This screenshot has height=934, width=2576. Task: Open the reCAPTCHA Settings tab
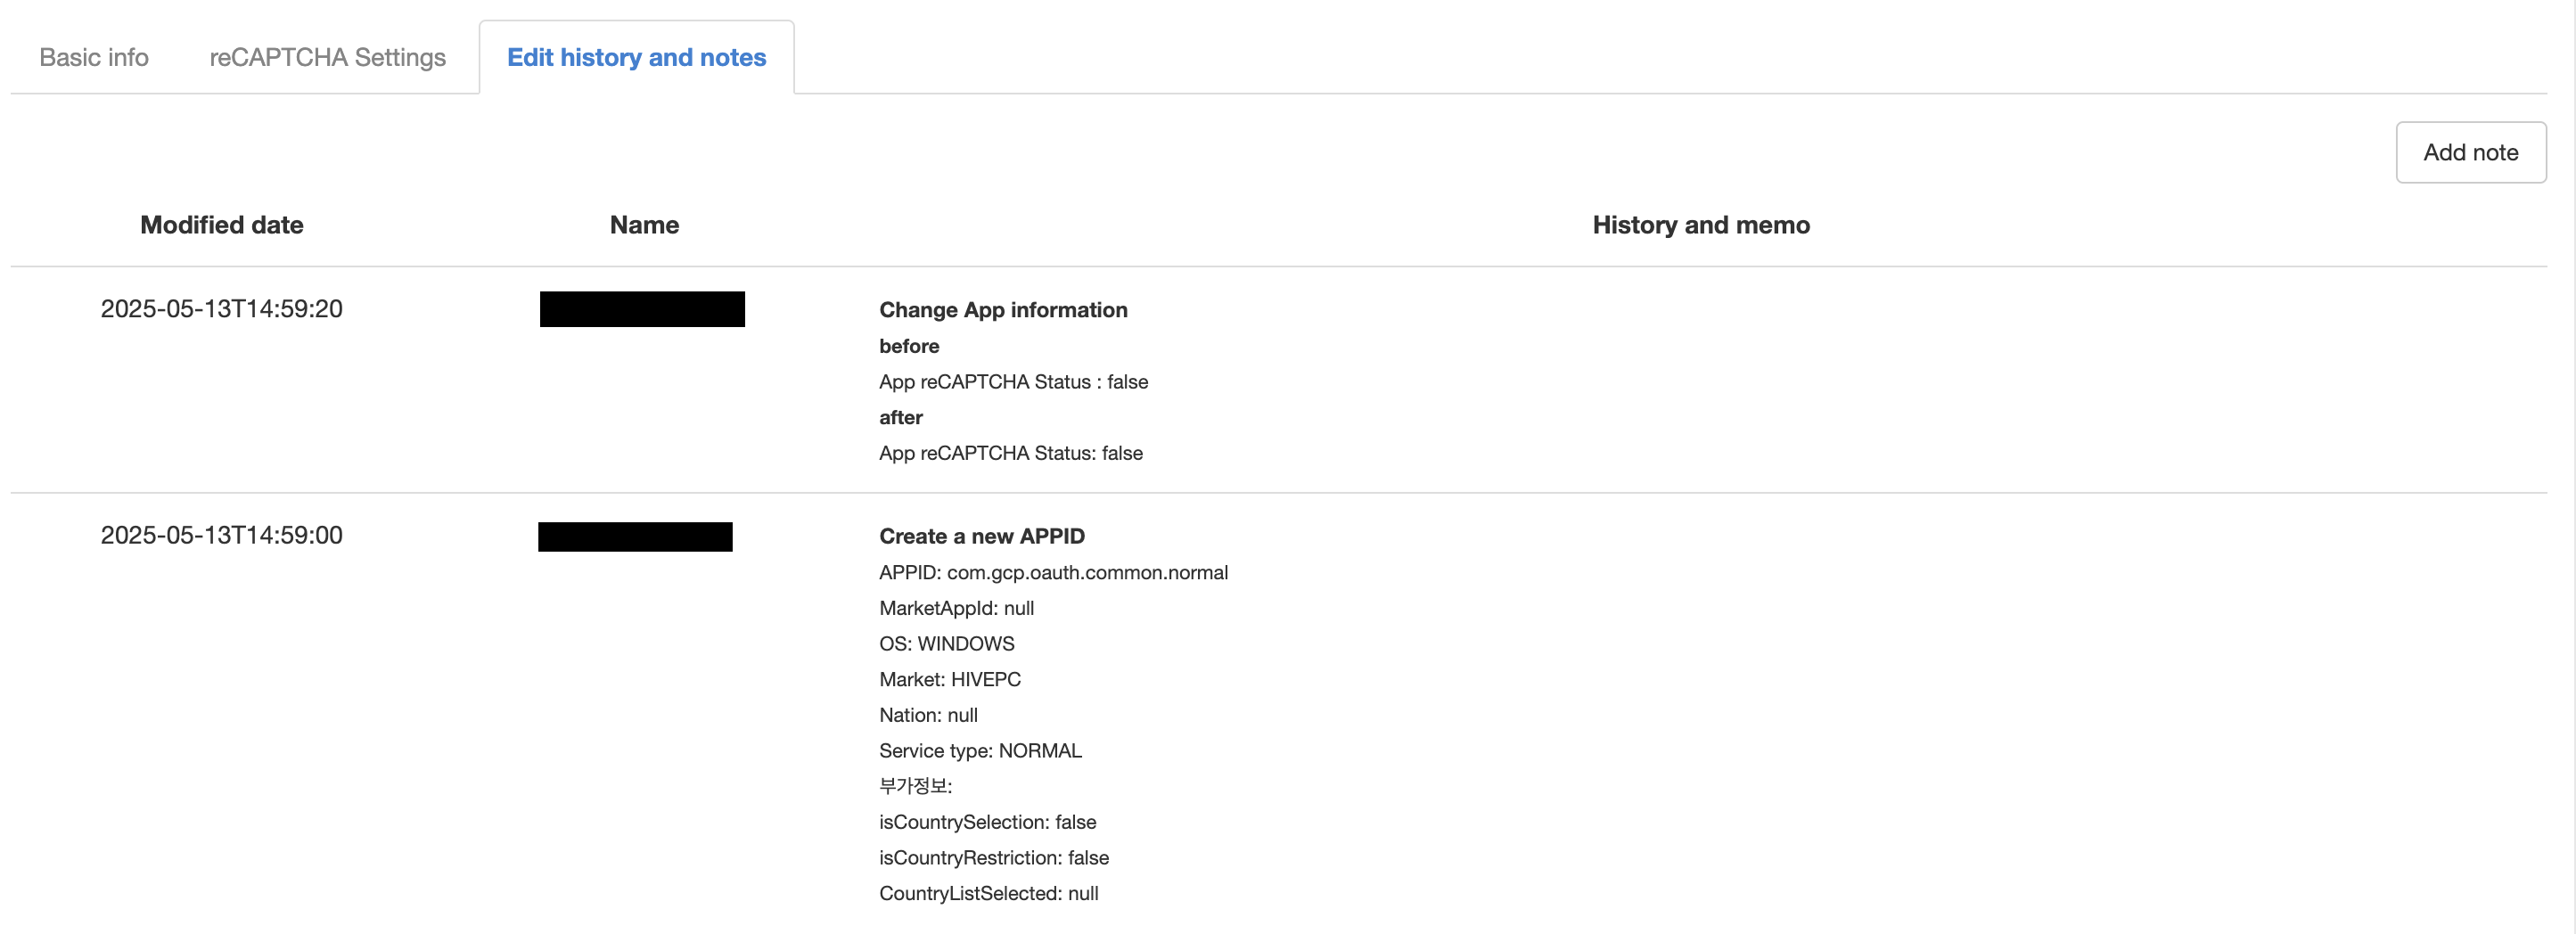coord(327,58)
